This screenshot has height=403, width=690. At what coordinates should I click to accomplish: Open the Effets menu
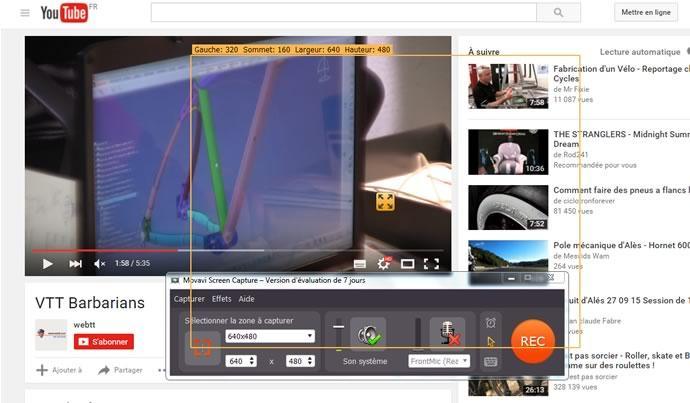(221, 299)
